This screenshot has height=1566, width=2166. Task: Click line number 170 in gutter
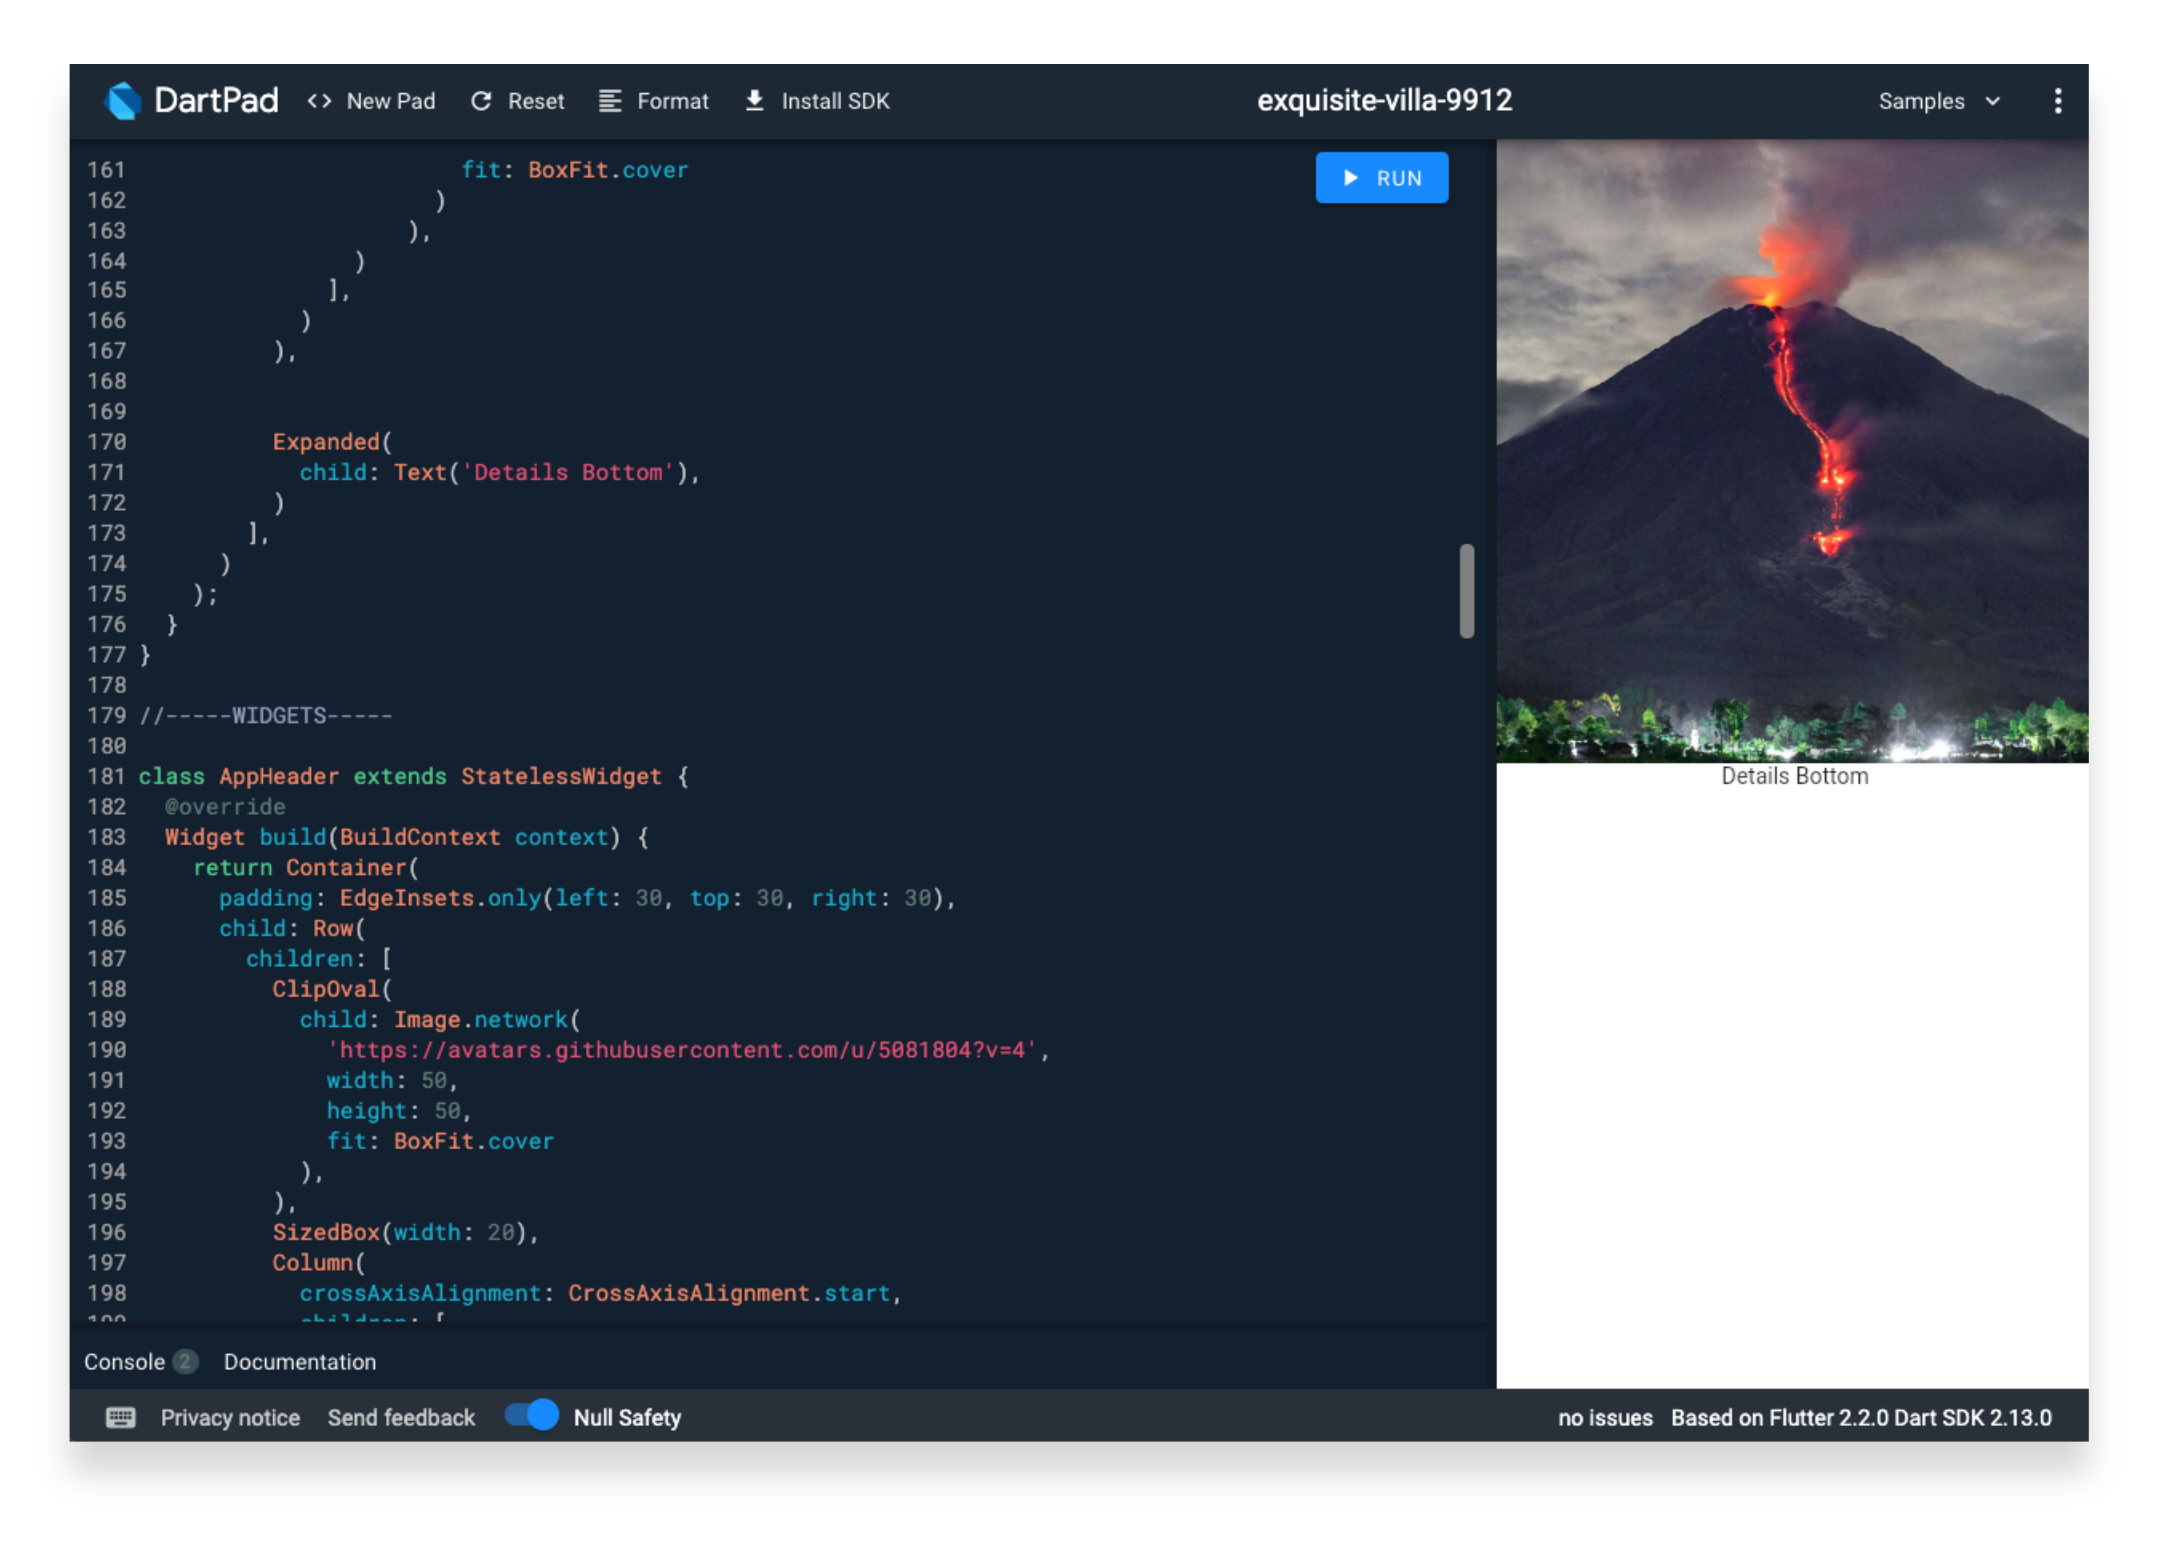click(x=106, y=441)
